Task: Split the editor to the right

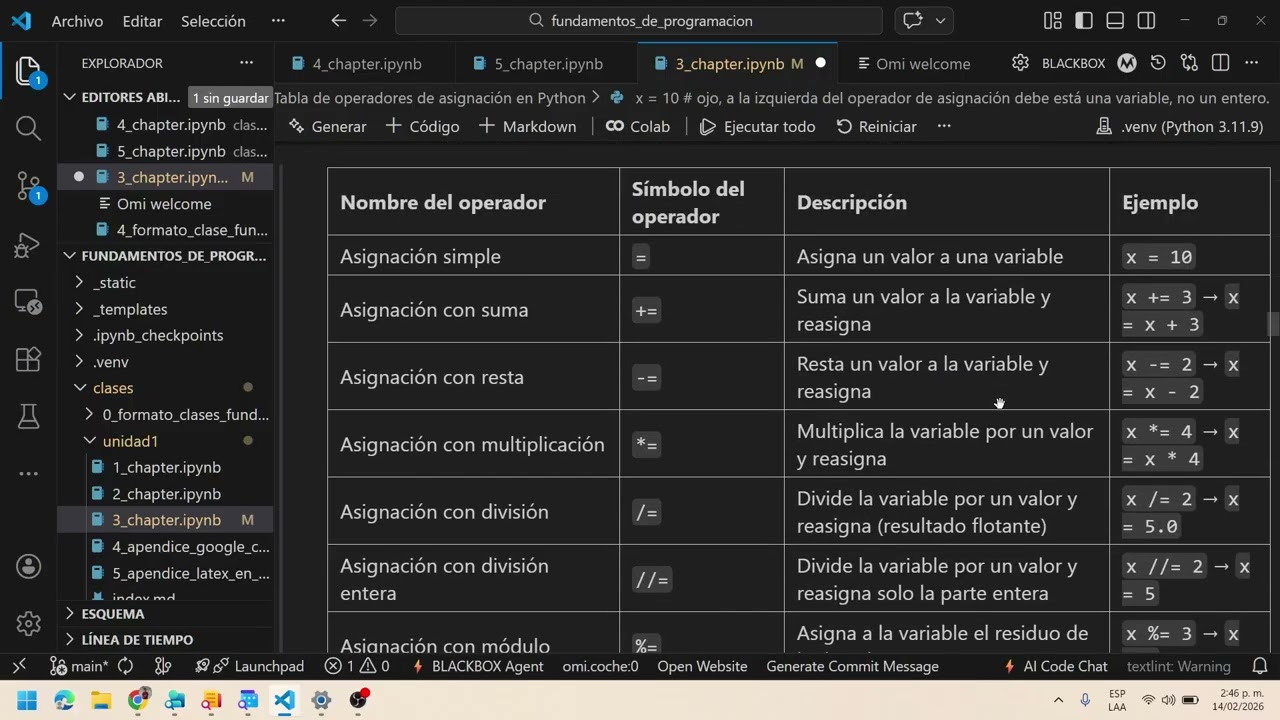Action: (x=1220, y=63)
